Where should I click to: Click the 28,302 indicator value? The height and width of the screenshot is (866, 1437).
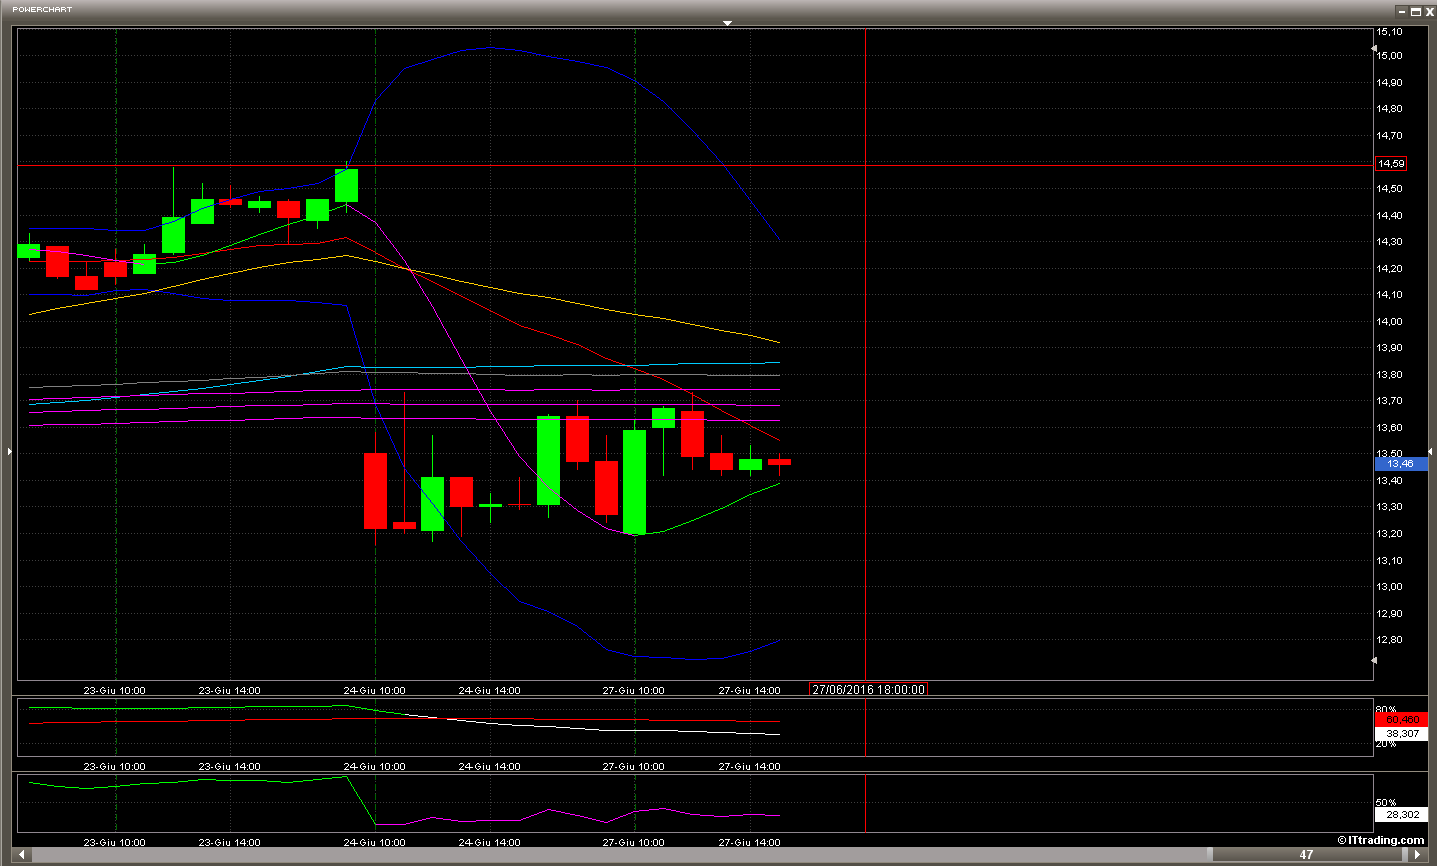point(1401,814)
